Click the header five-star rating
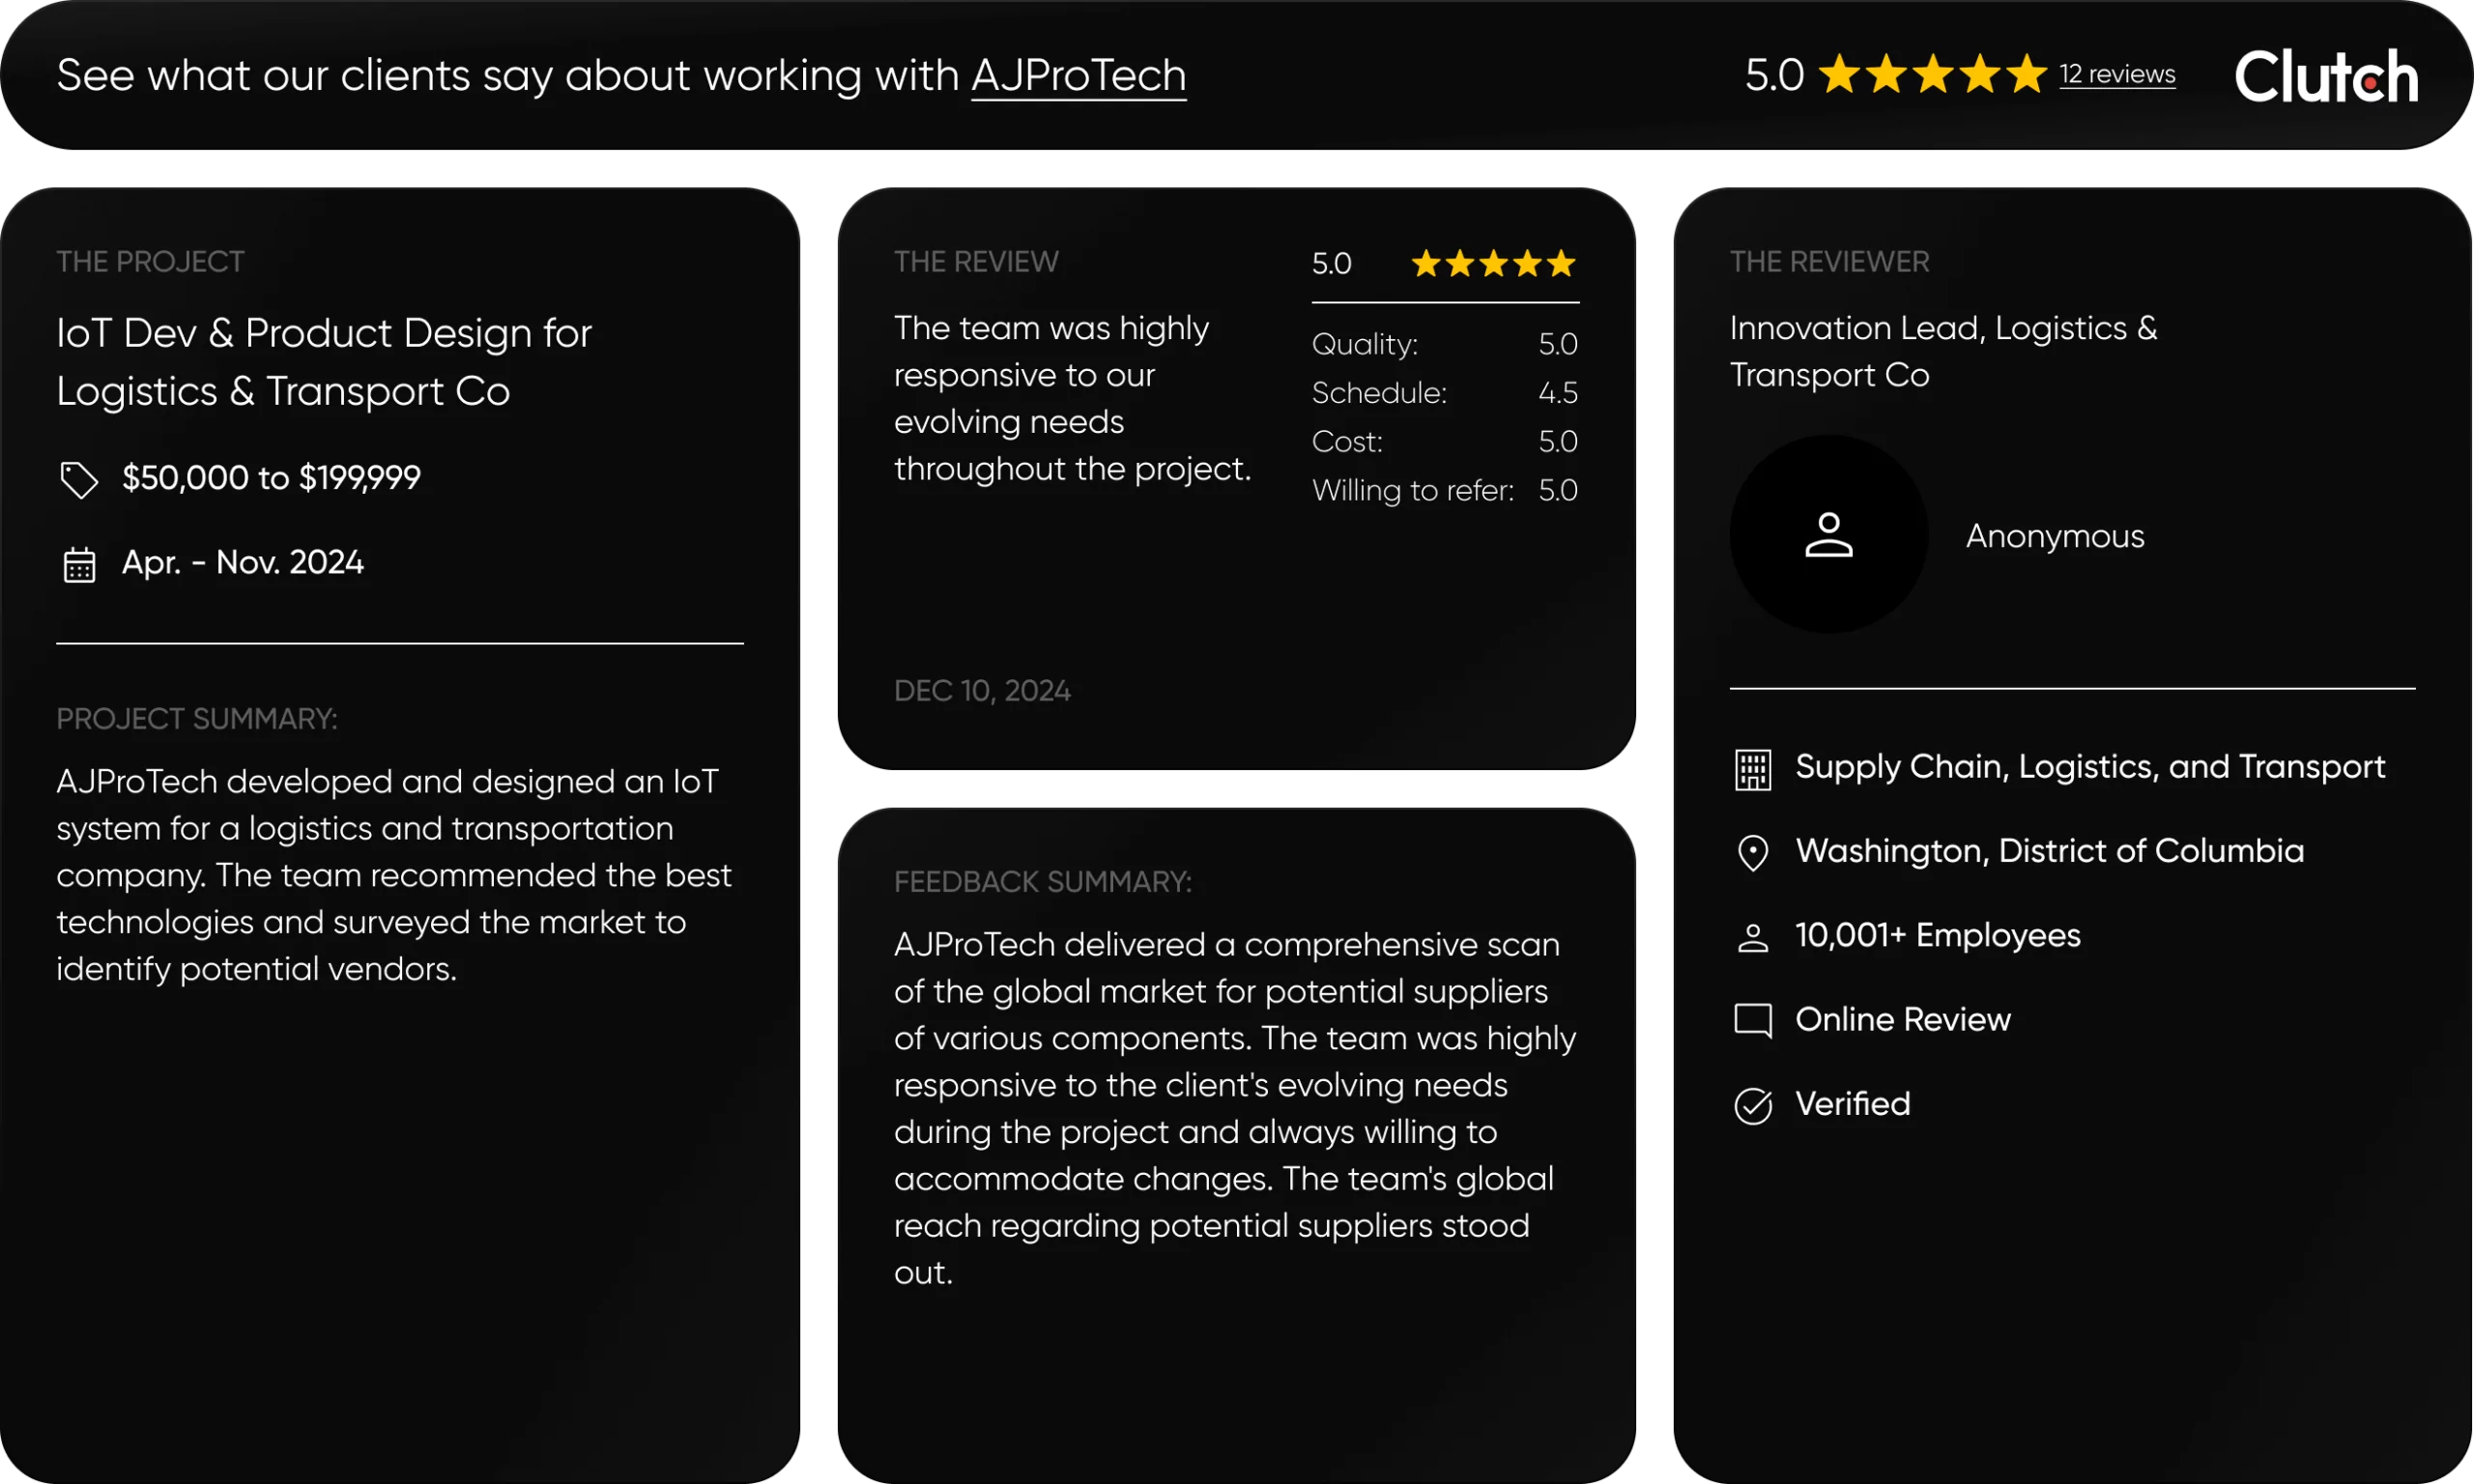This screenshot has height=1484, width=2474. tap(1932, 75)
